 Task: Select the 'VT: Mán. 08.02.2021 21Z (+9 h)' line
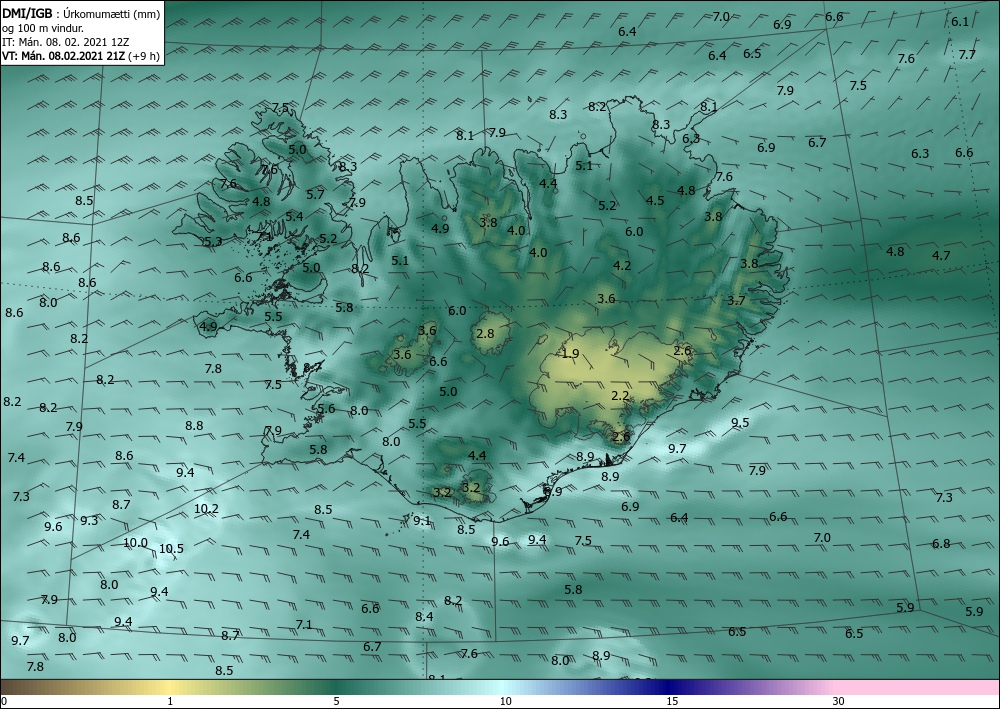[x=81, y=56]
